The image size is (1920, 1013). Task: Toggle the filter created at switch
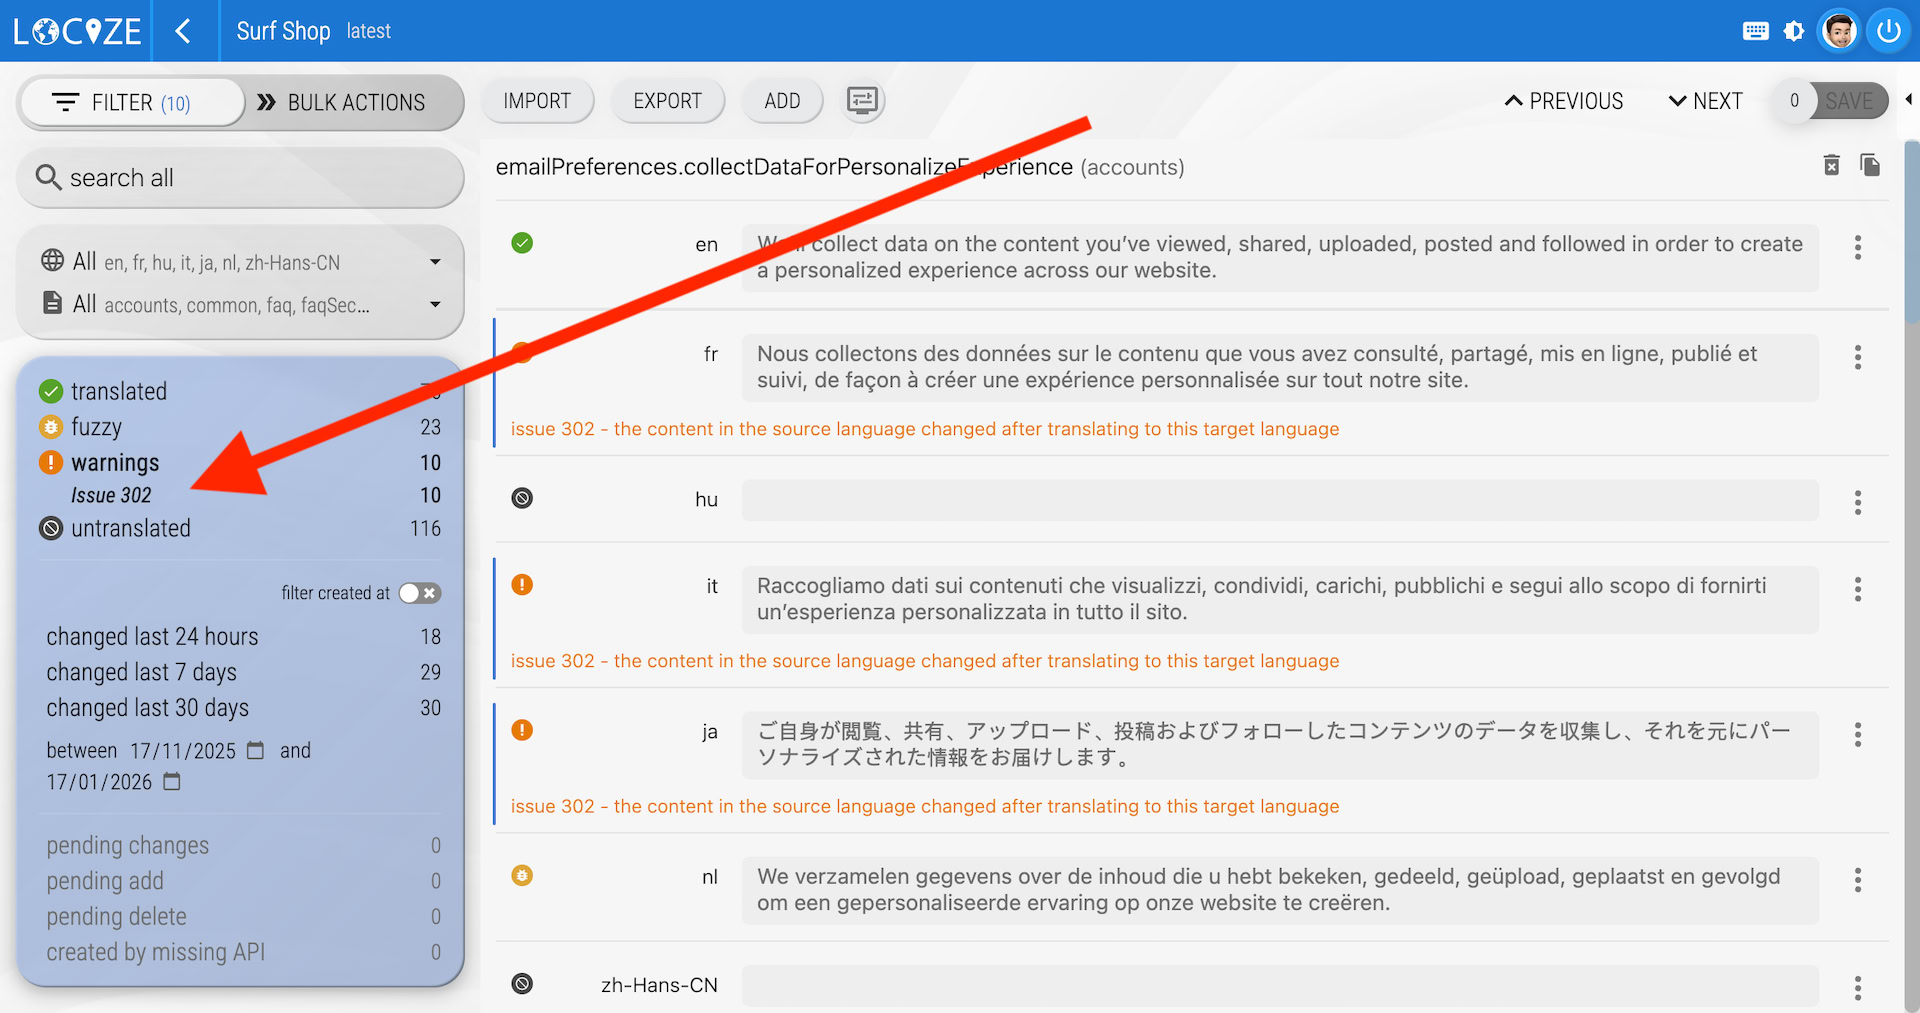click(x=420, y=593)
